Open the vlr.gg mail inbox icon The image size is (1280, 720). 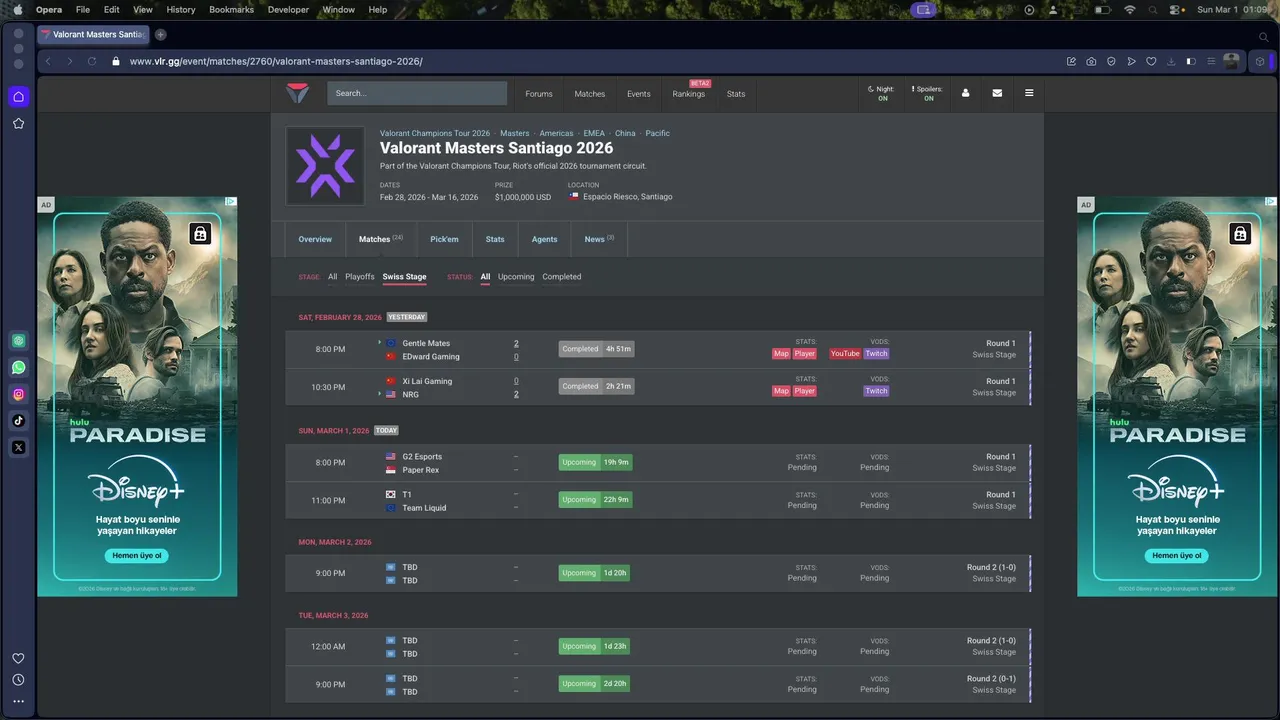997,93
